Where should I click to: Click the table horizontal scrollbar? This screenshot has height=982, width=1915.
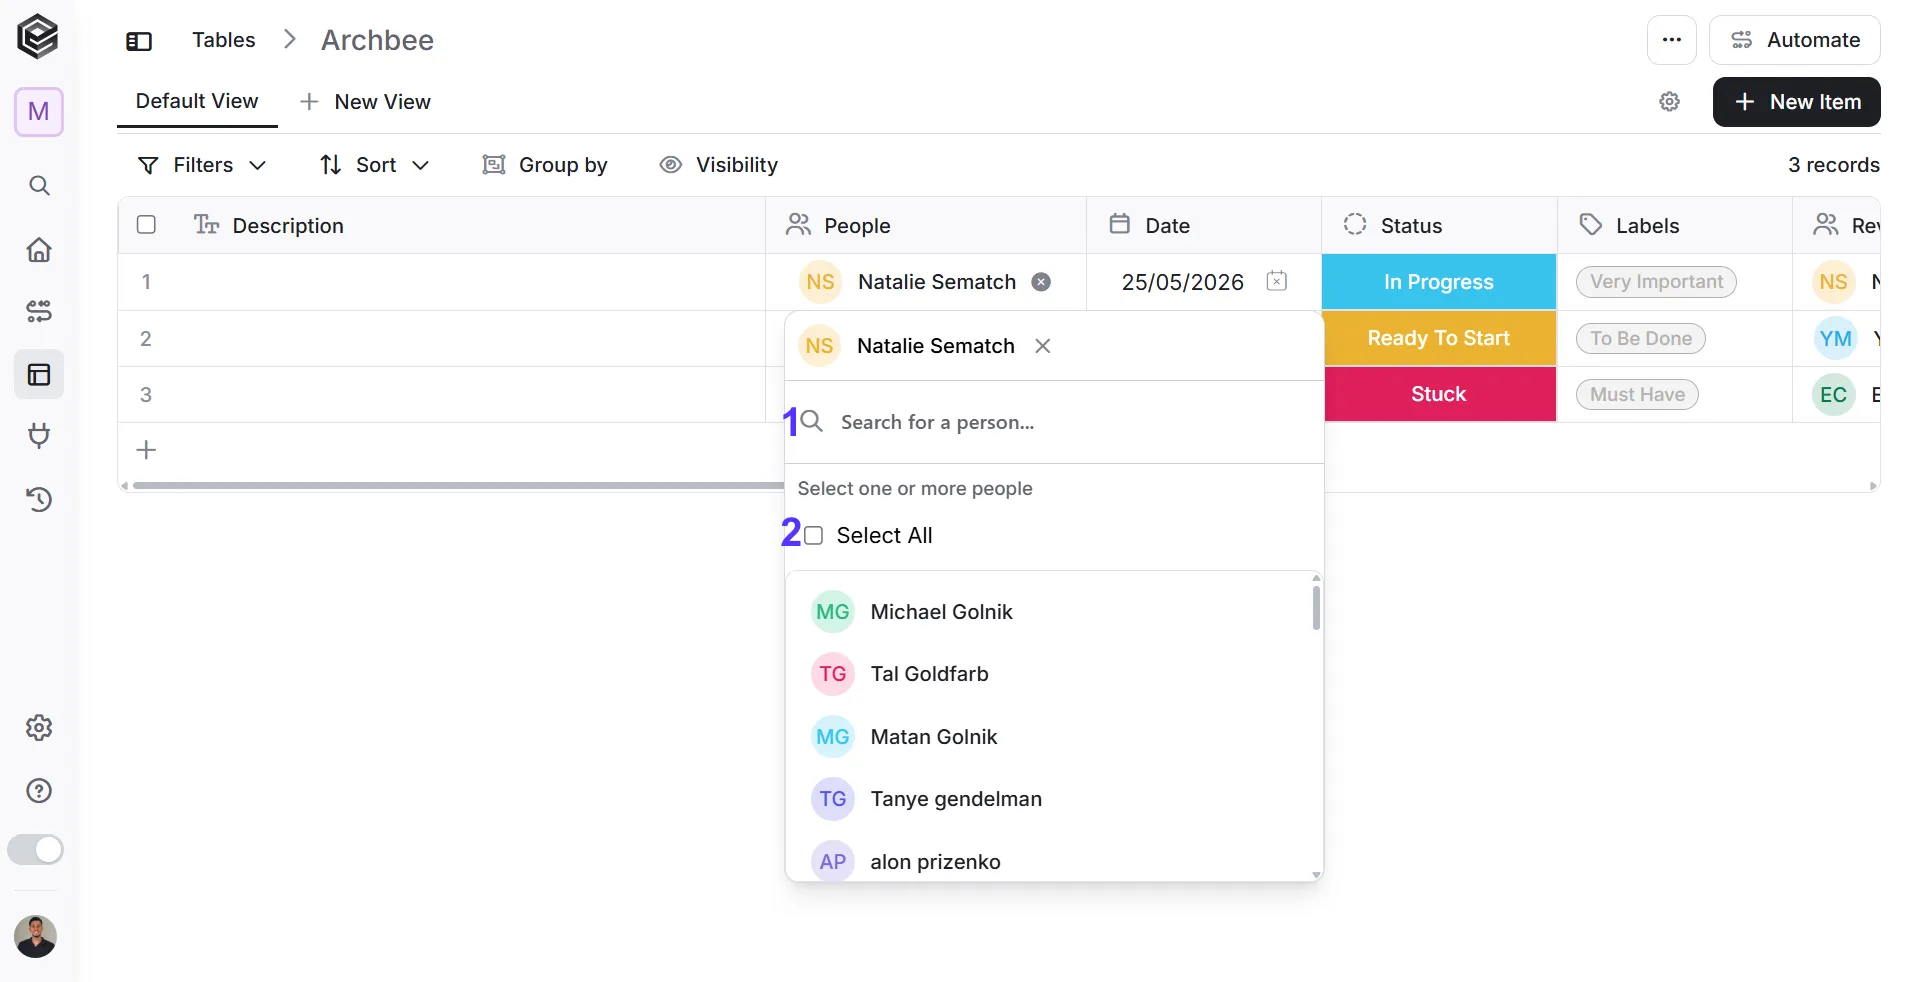tap(458, 486)
